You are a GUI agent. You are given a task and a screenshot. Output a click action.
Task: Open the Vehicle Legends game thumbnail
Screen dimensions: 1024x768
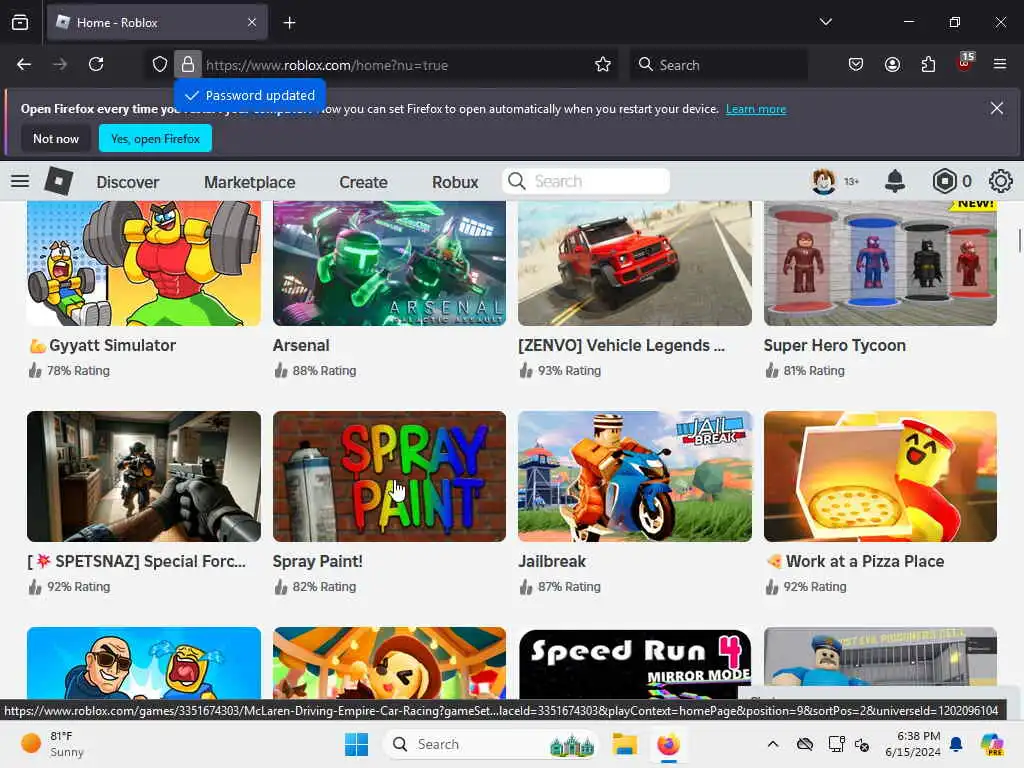tap(635, 263)
